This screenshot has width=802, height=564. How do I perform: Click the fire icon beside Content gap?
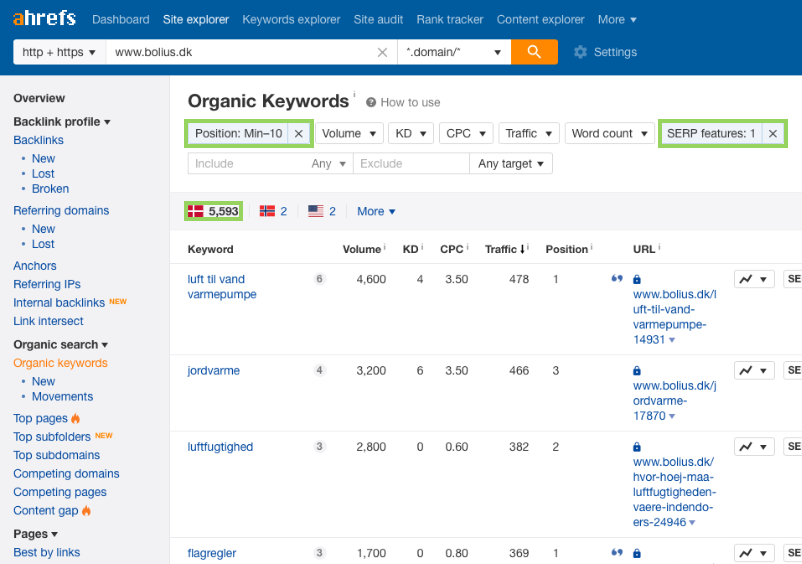tap(86, 510)
